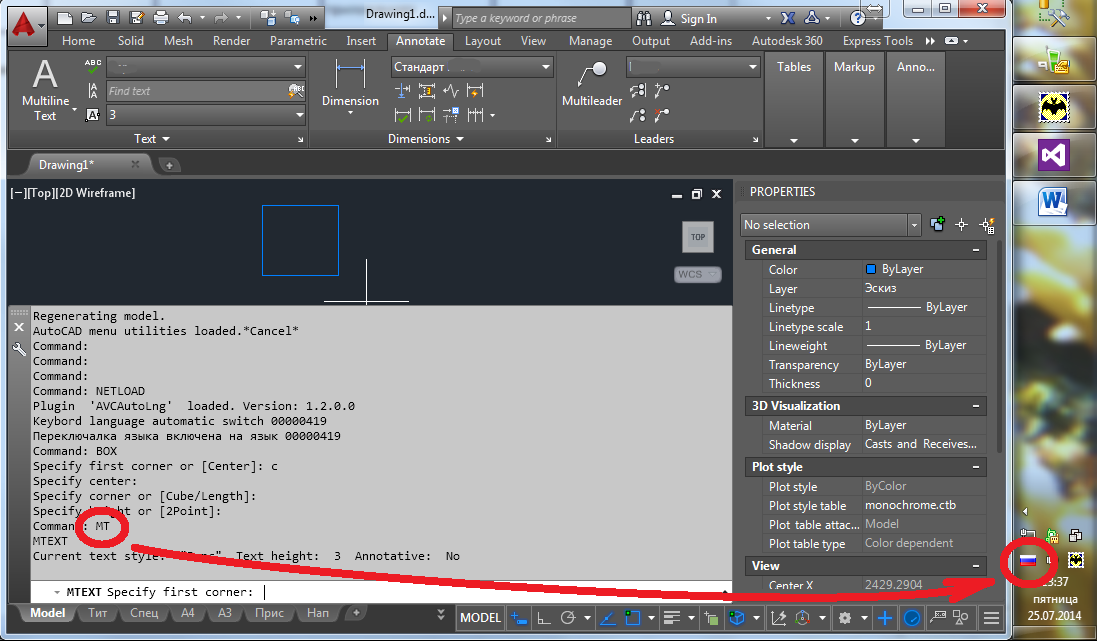Click the Select Objects crosshair icon

click(962, 225)
